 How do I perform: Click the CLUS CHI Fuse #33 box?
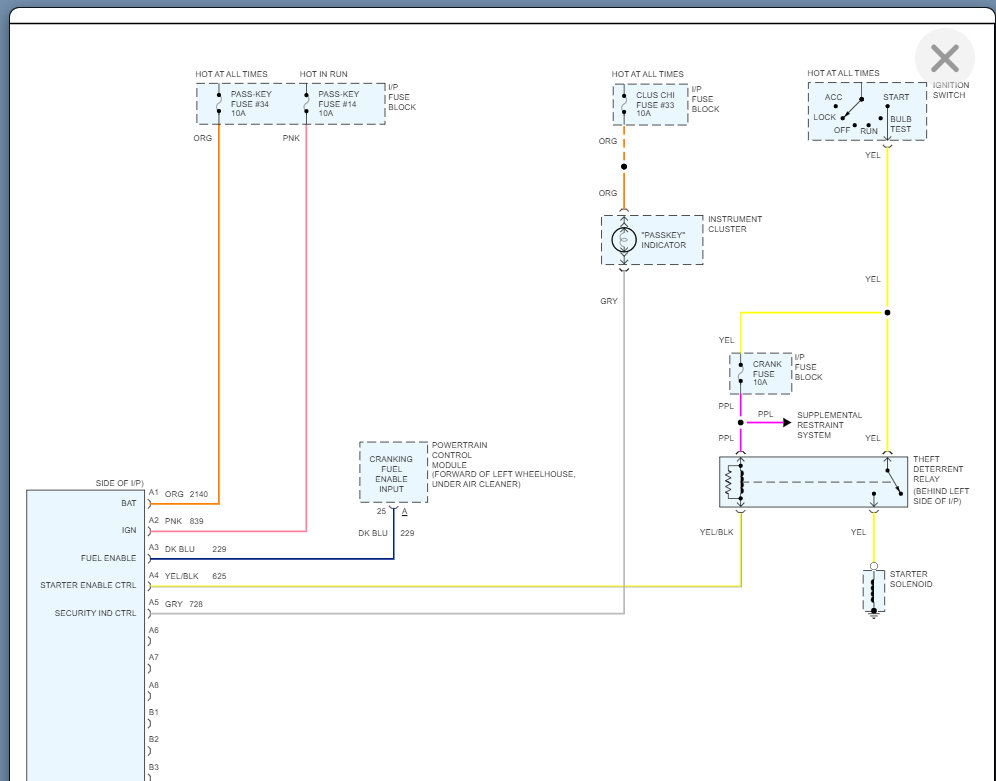coord(651,104)
